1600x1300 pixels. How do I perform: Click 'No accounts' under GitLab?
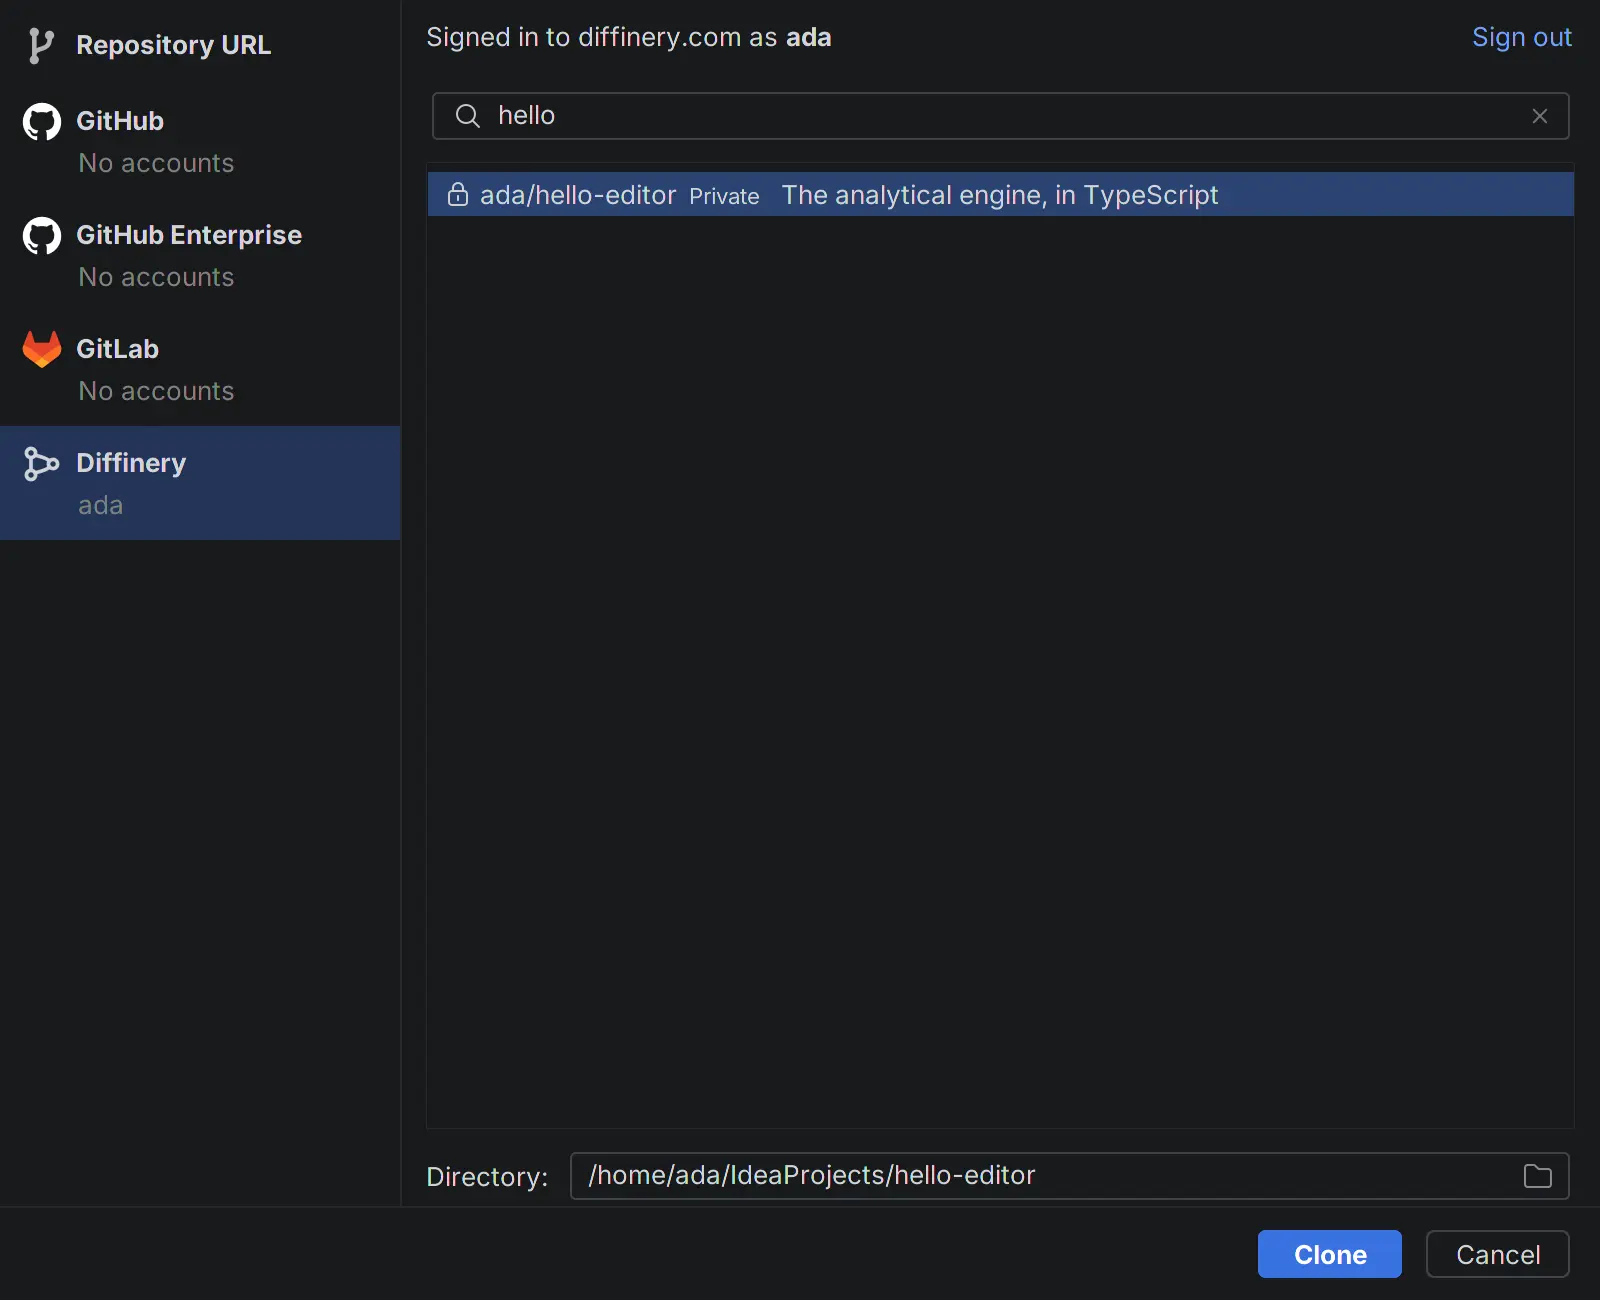click(156, 391)
